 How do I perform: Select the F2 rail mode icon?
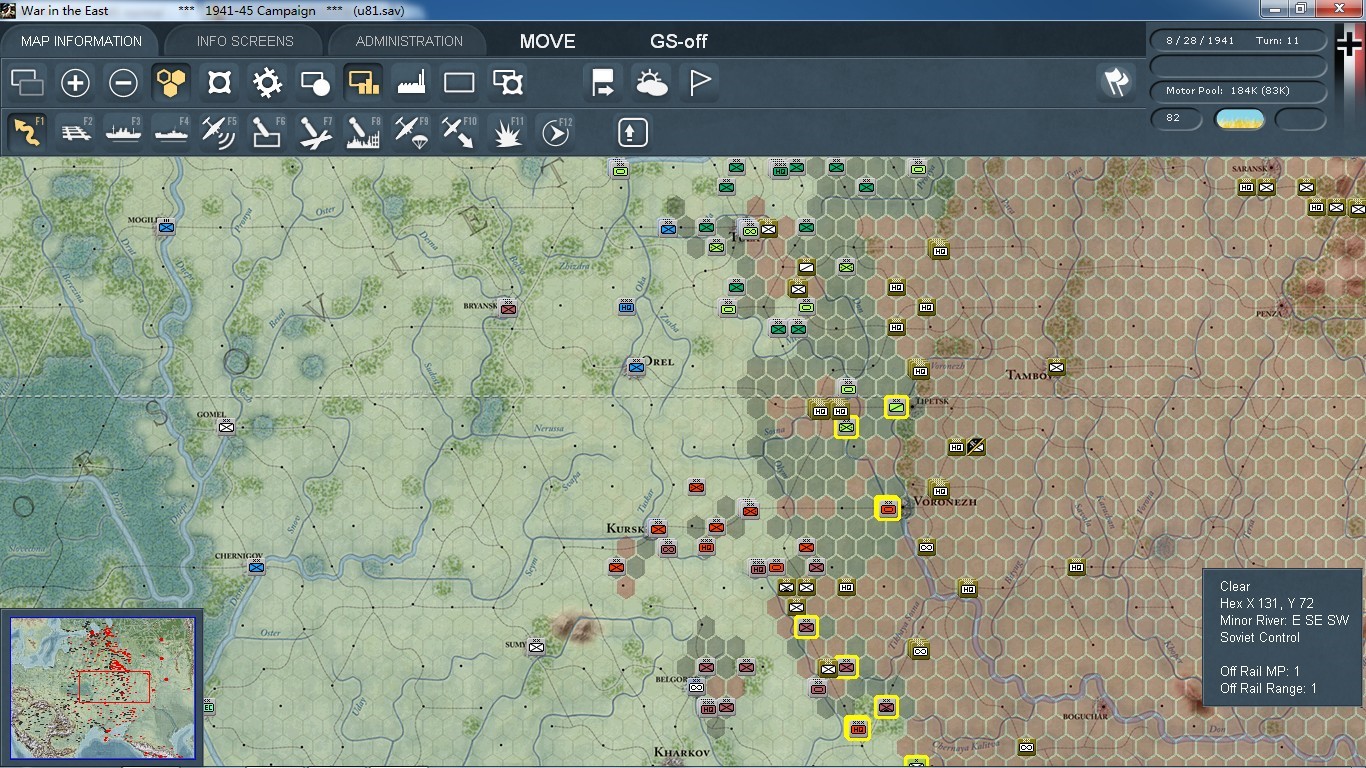76,132
